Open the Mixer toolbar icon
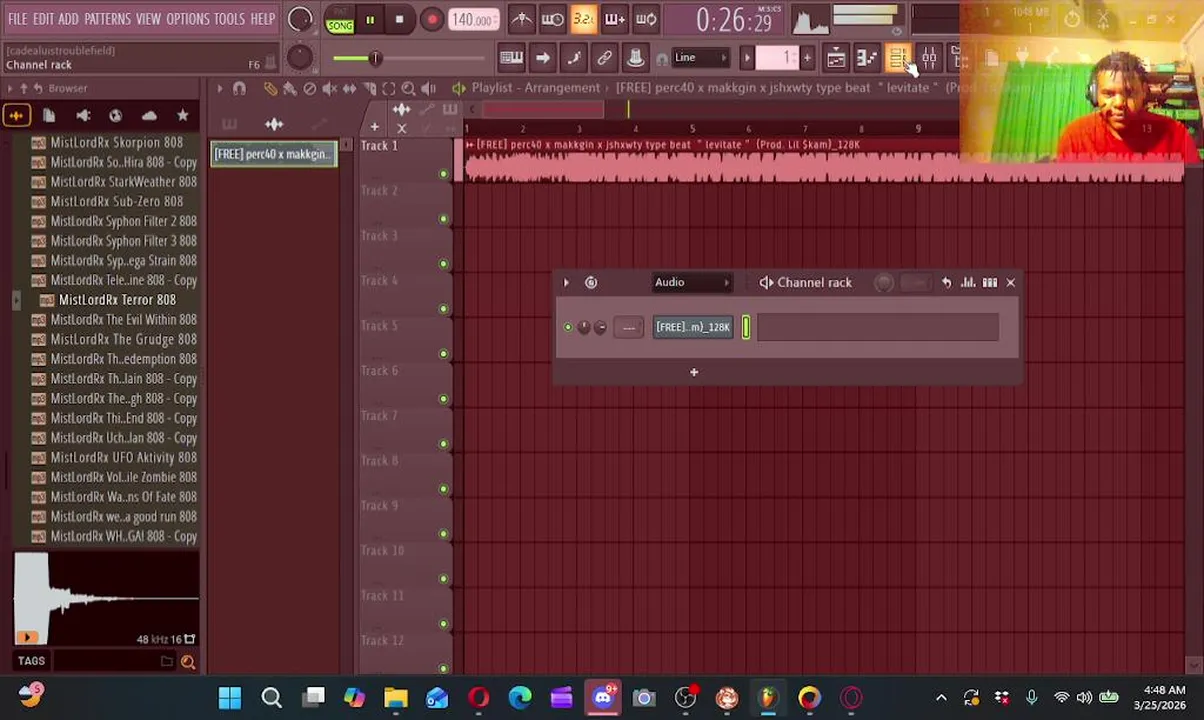This screenshot has width=1204, height=720. pyautogui.click(x=929, y=59)
